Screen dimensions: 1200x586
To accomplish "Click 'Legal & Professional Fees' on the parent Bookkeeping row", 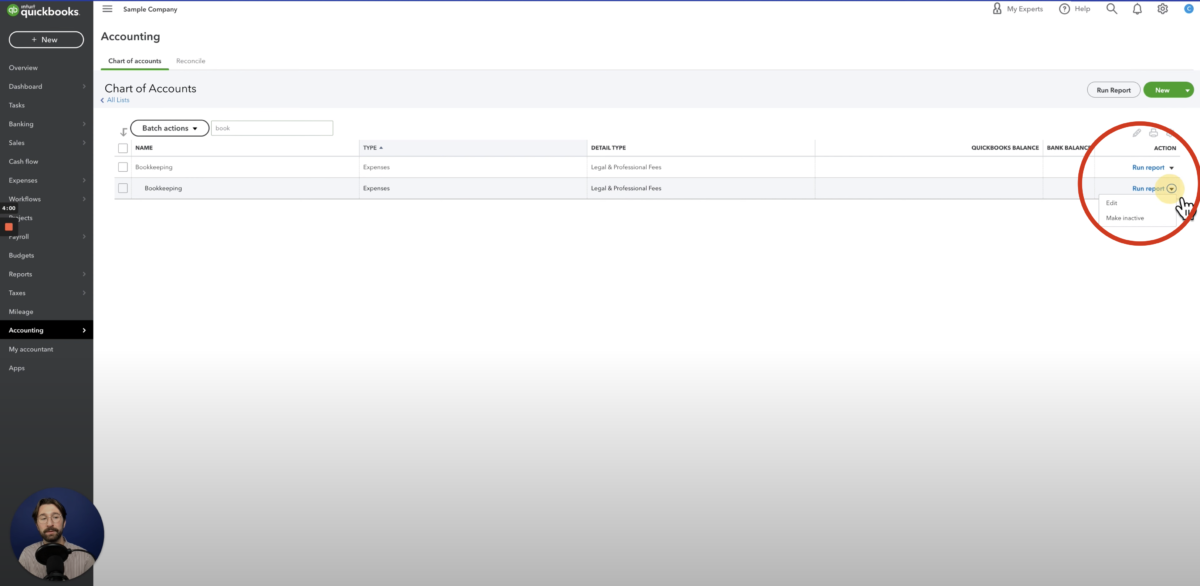I will [x=626, y=167].
